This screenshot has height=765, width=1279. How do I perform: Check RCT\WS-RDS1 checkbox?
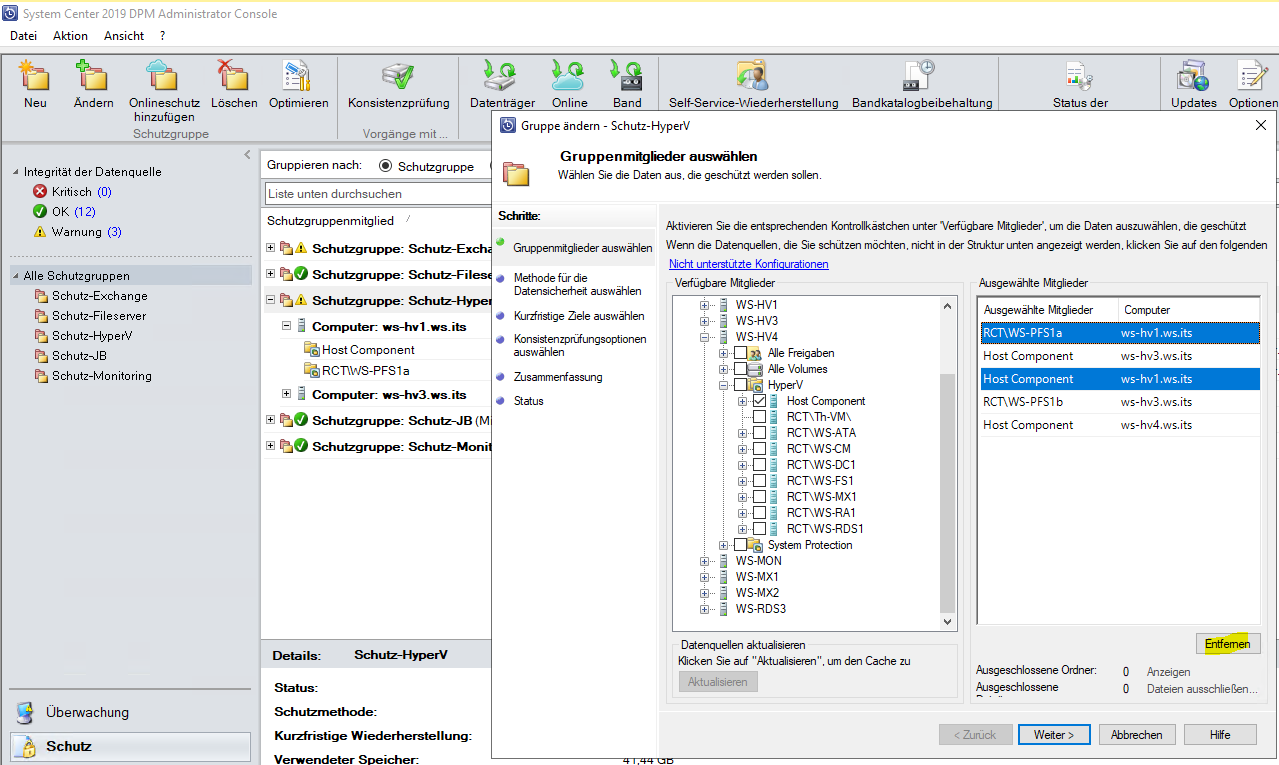tap(759, 529)
